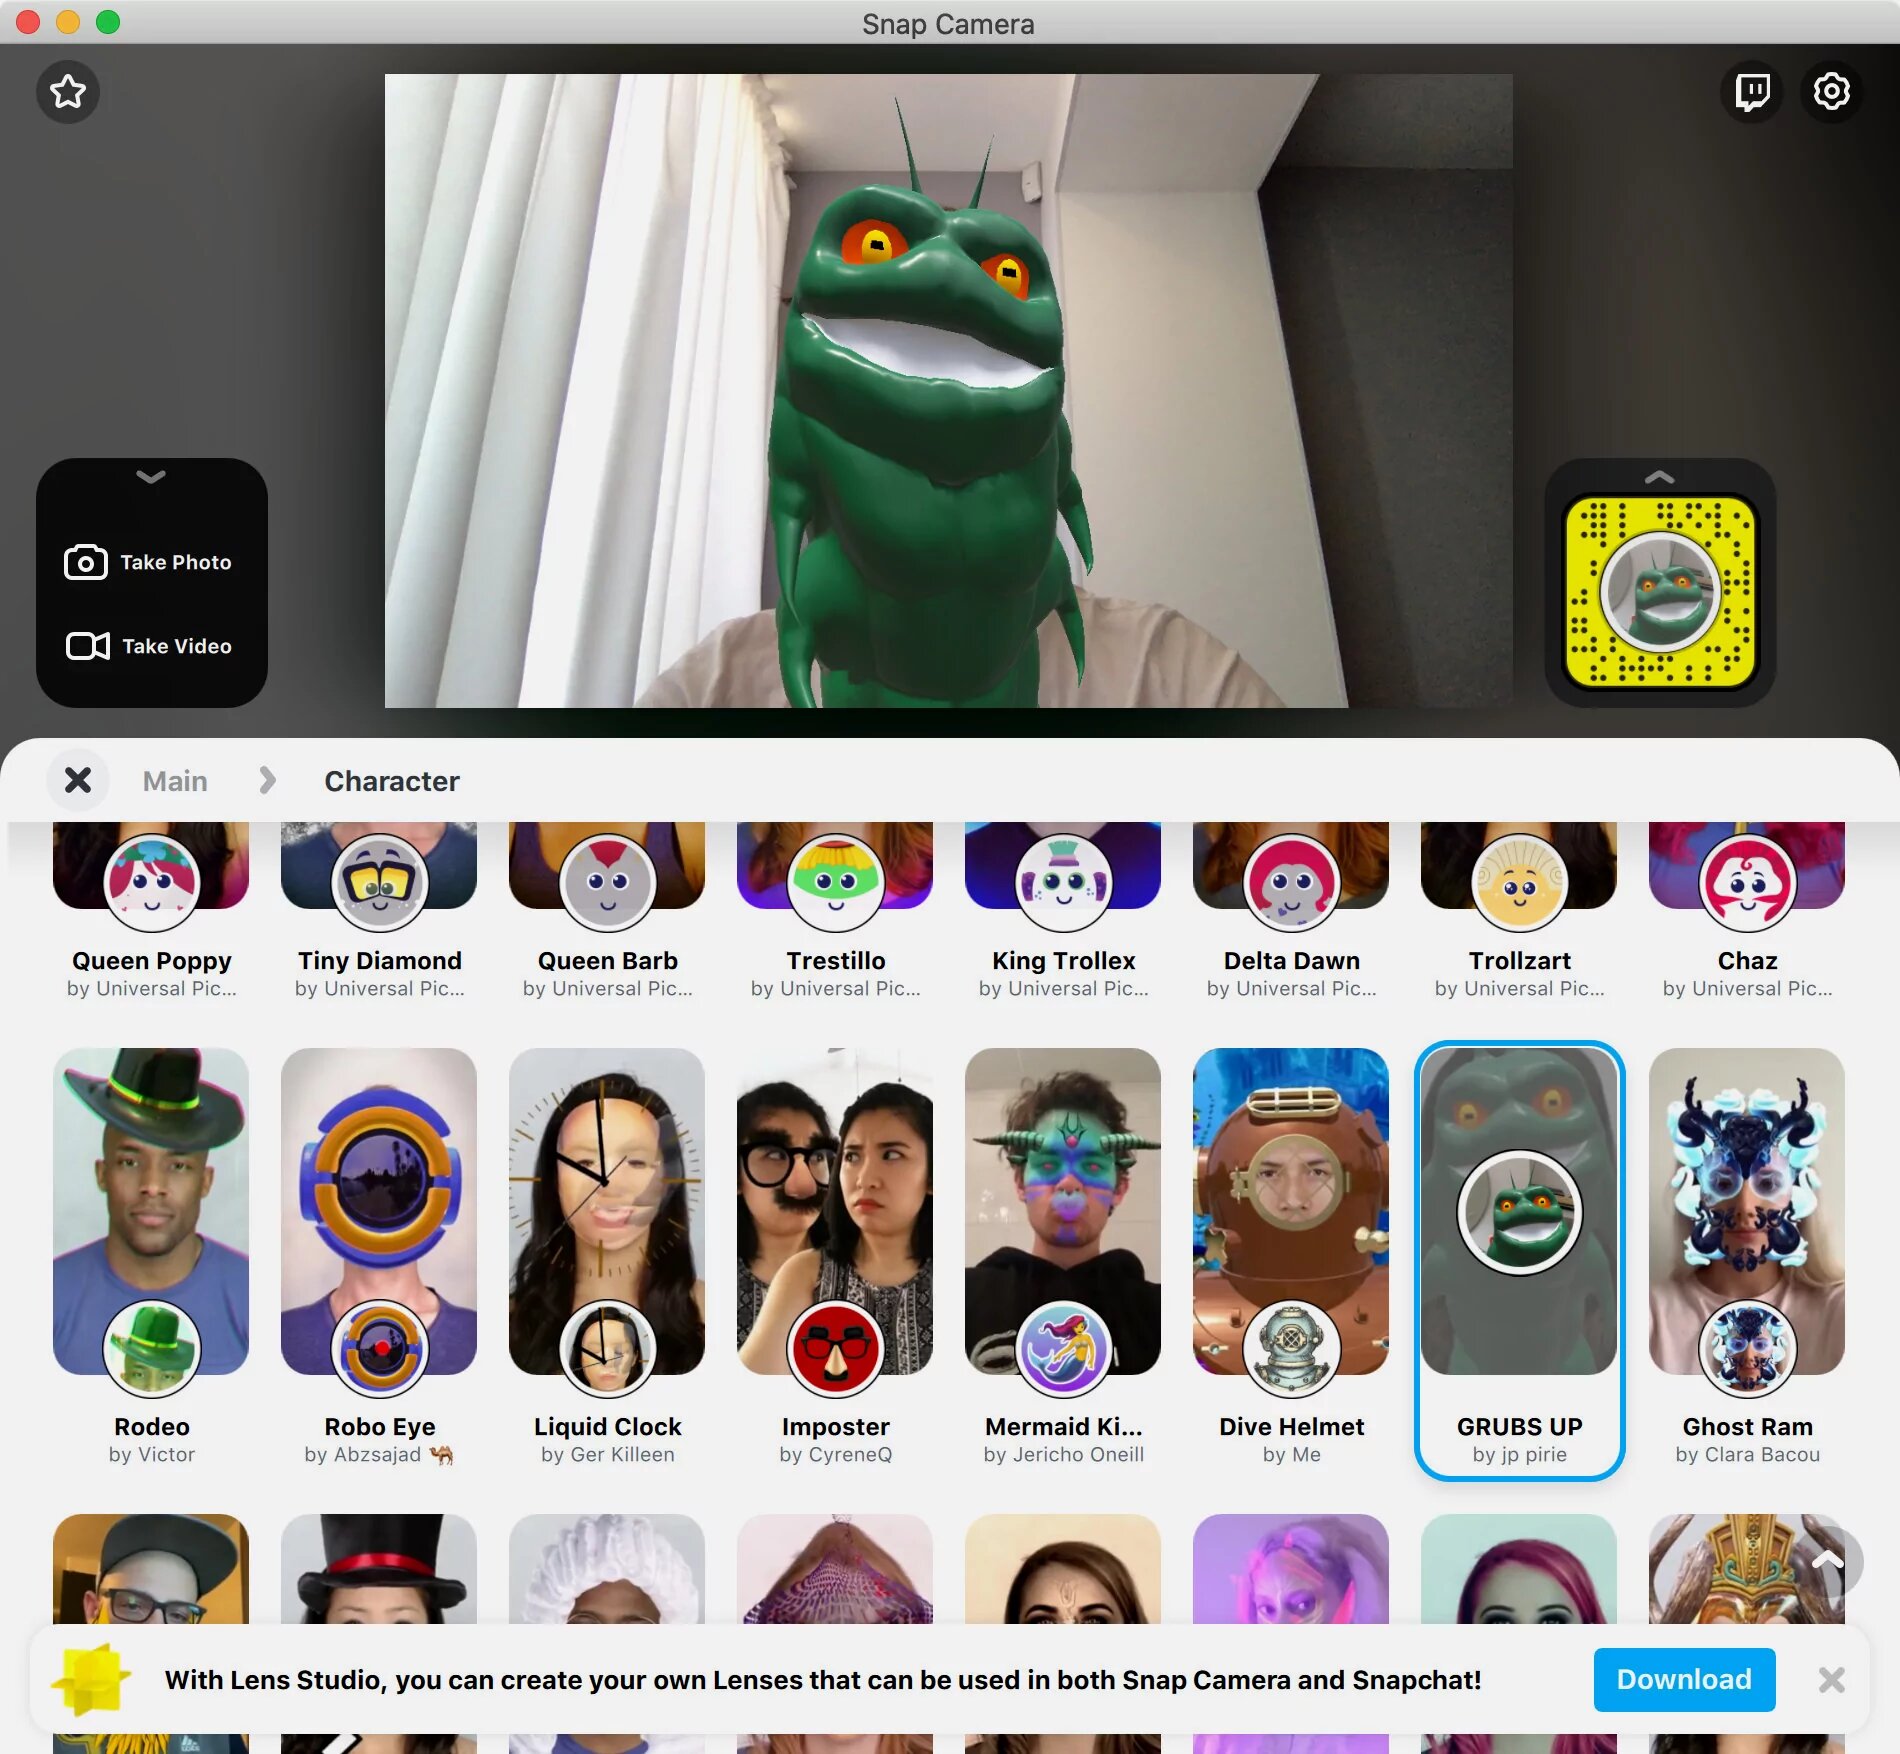Expand the Snapcode panel up chevron

tap(1659, 477)
